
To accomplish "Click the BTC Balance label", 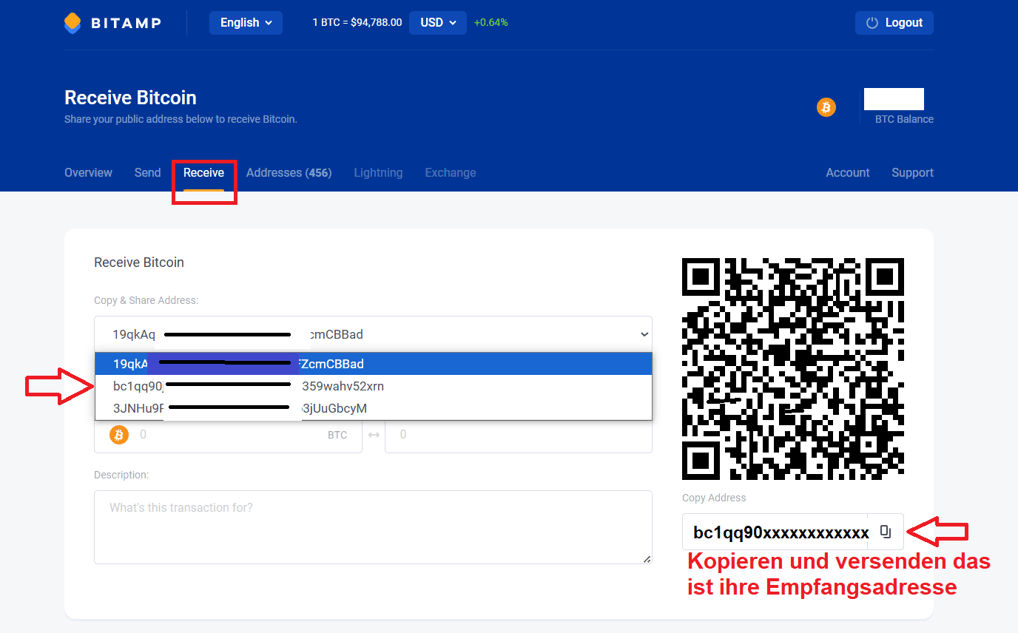I will 904,119.
